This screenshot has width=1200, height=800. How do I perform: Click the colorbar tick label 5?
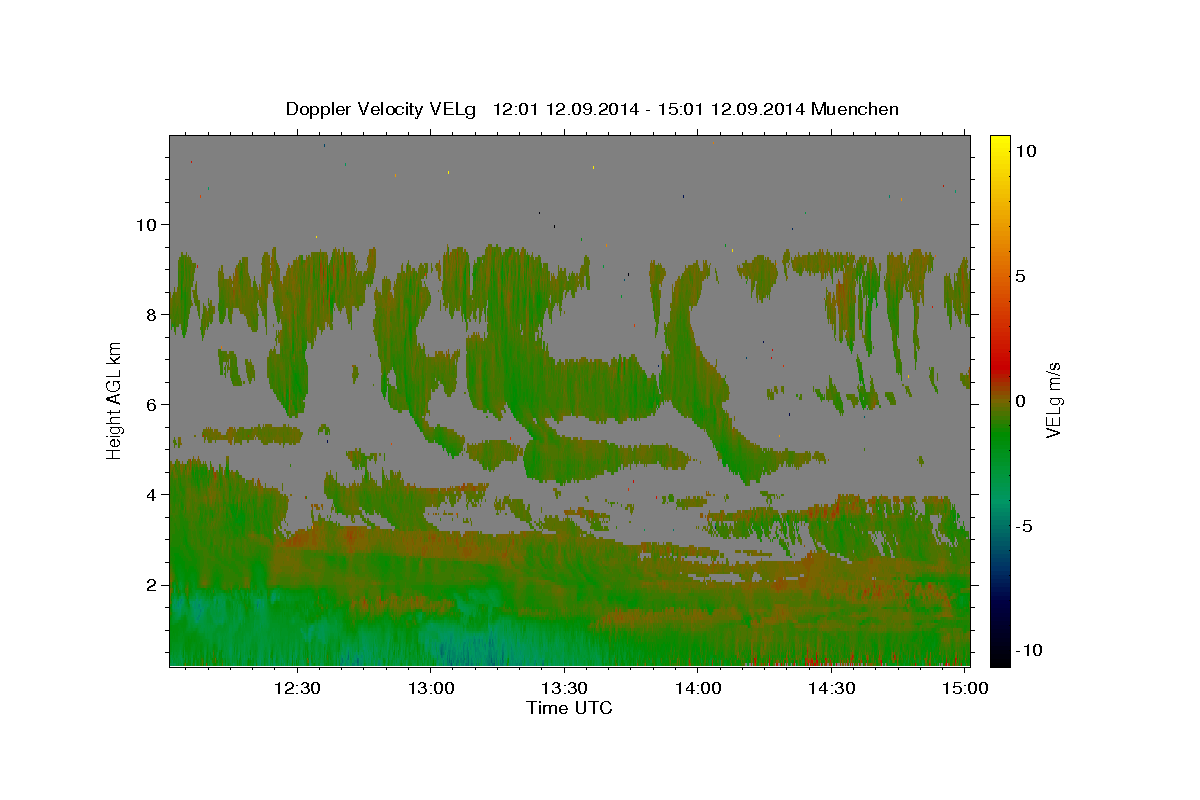pos(1020,276)
